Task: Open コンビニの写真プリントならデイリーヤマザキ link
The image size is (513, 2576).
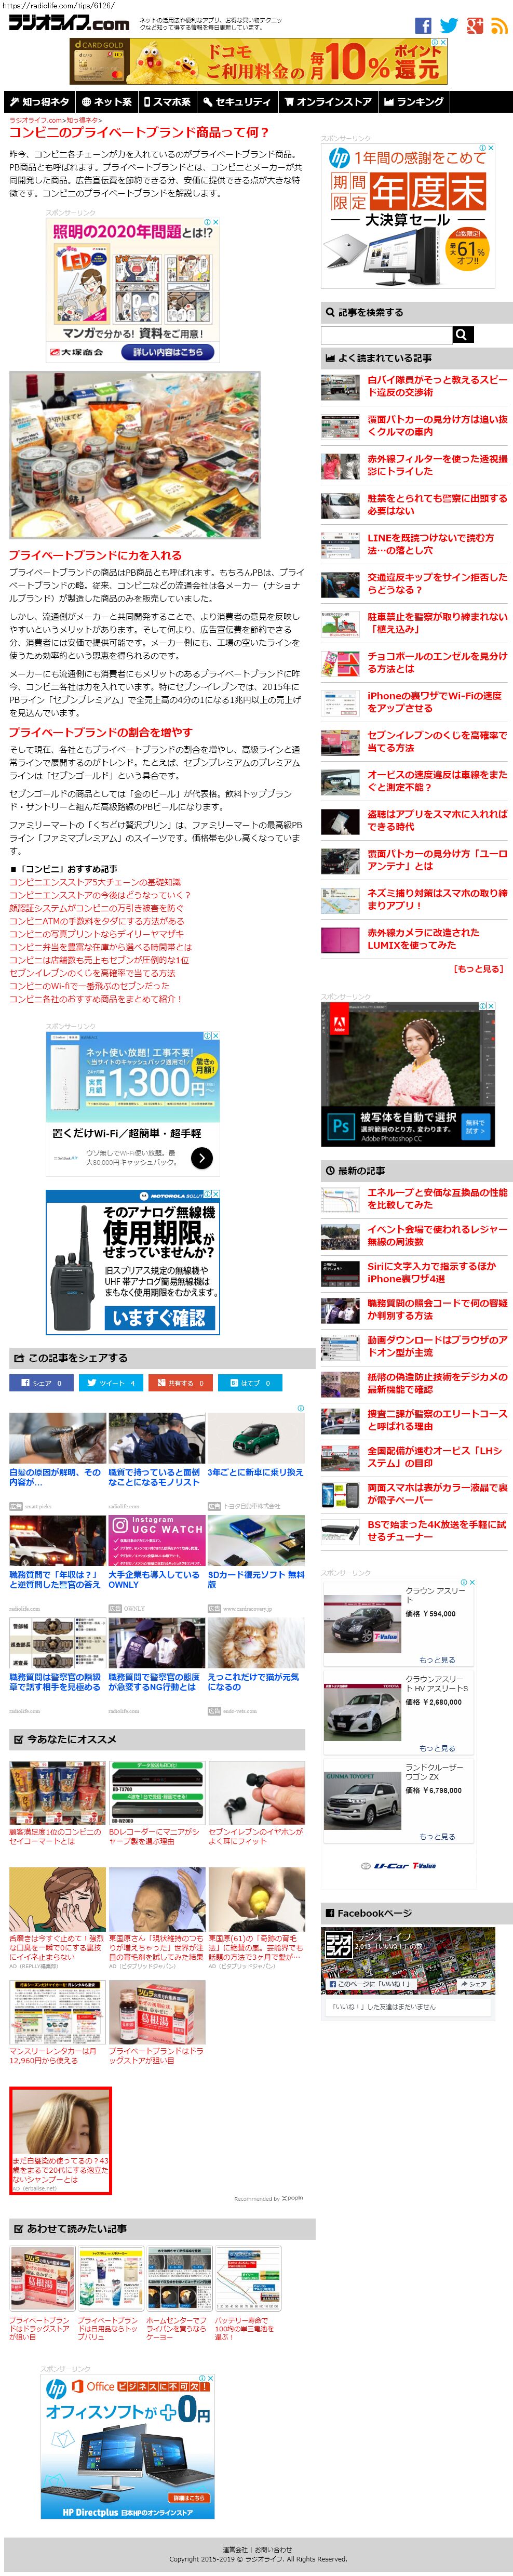Action: 97,935
